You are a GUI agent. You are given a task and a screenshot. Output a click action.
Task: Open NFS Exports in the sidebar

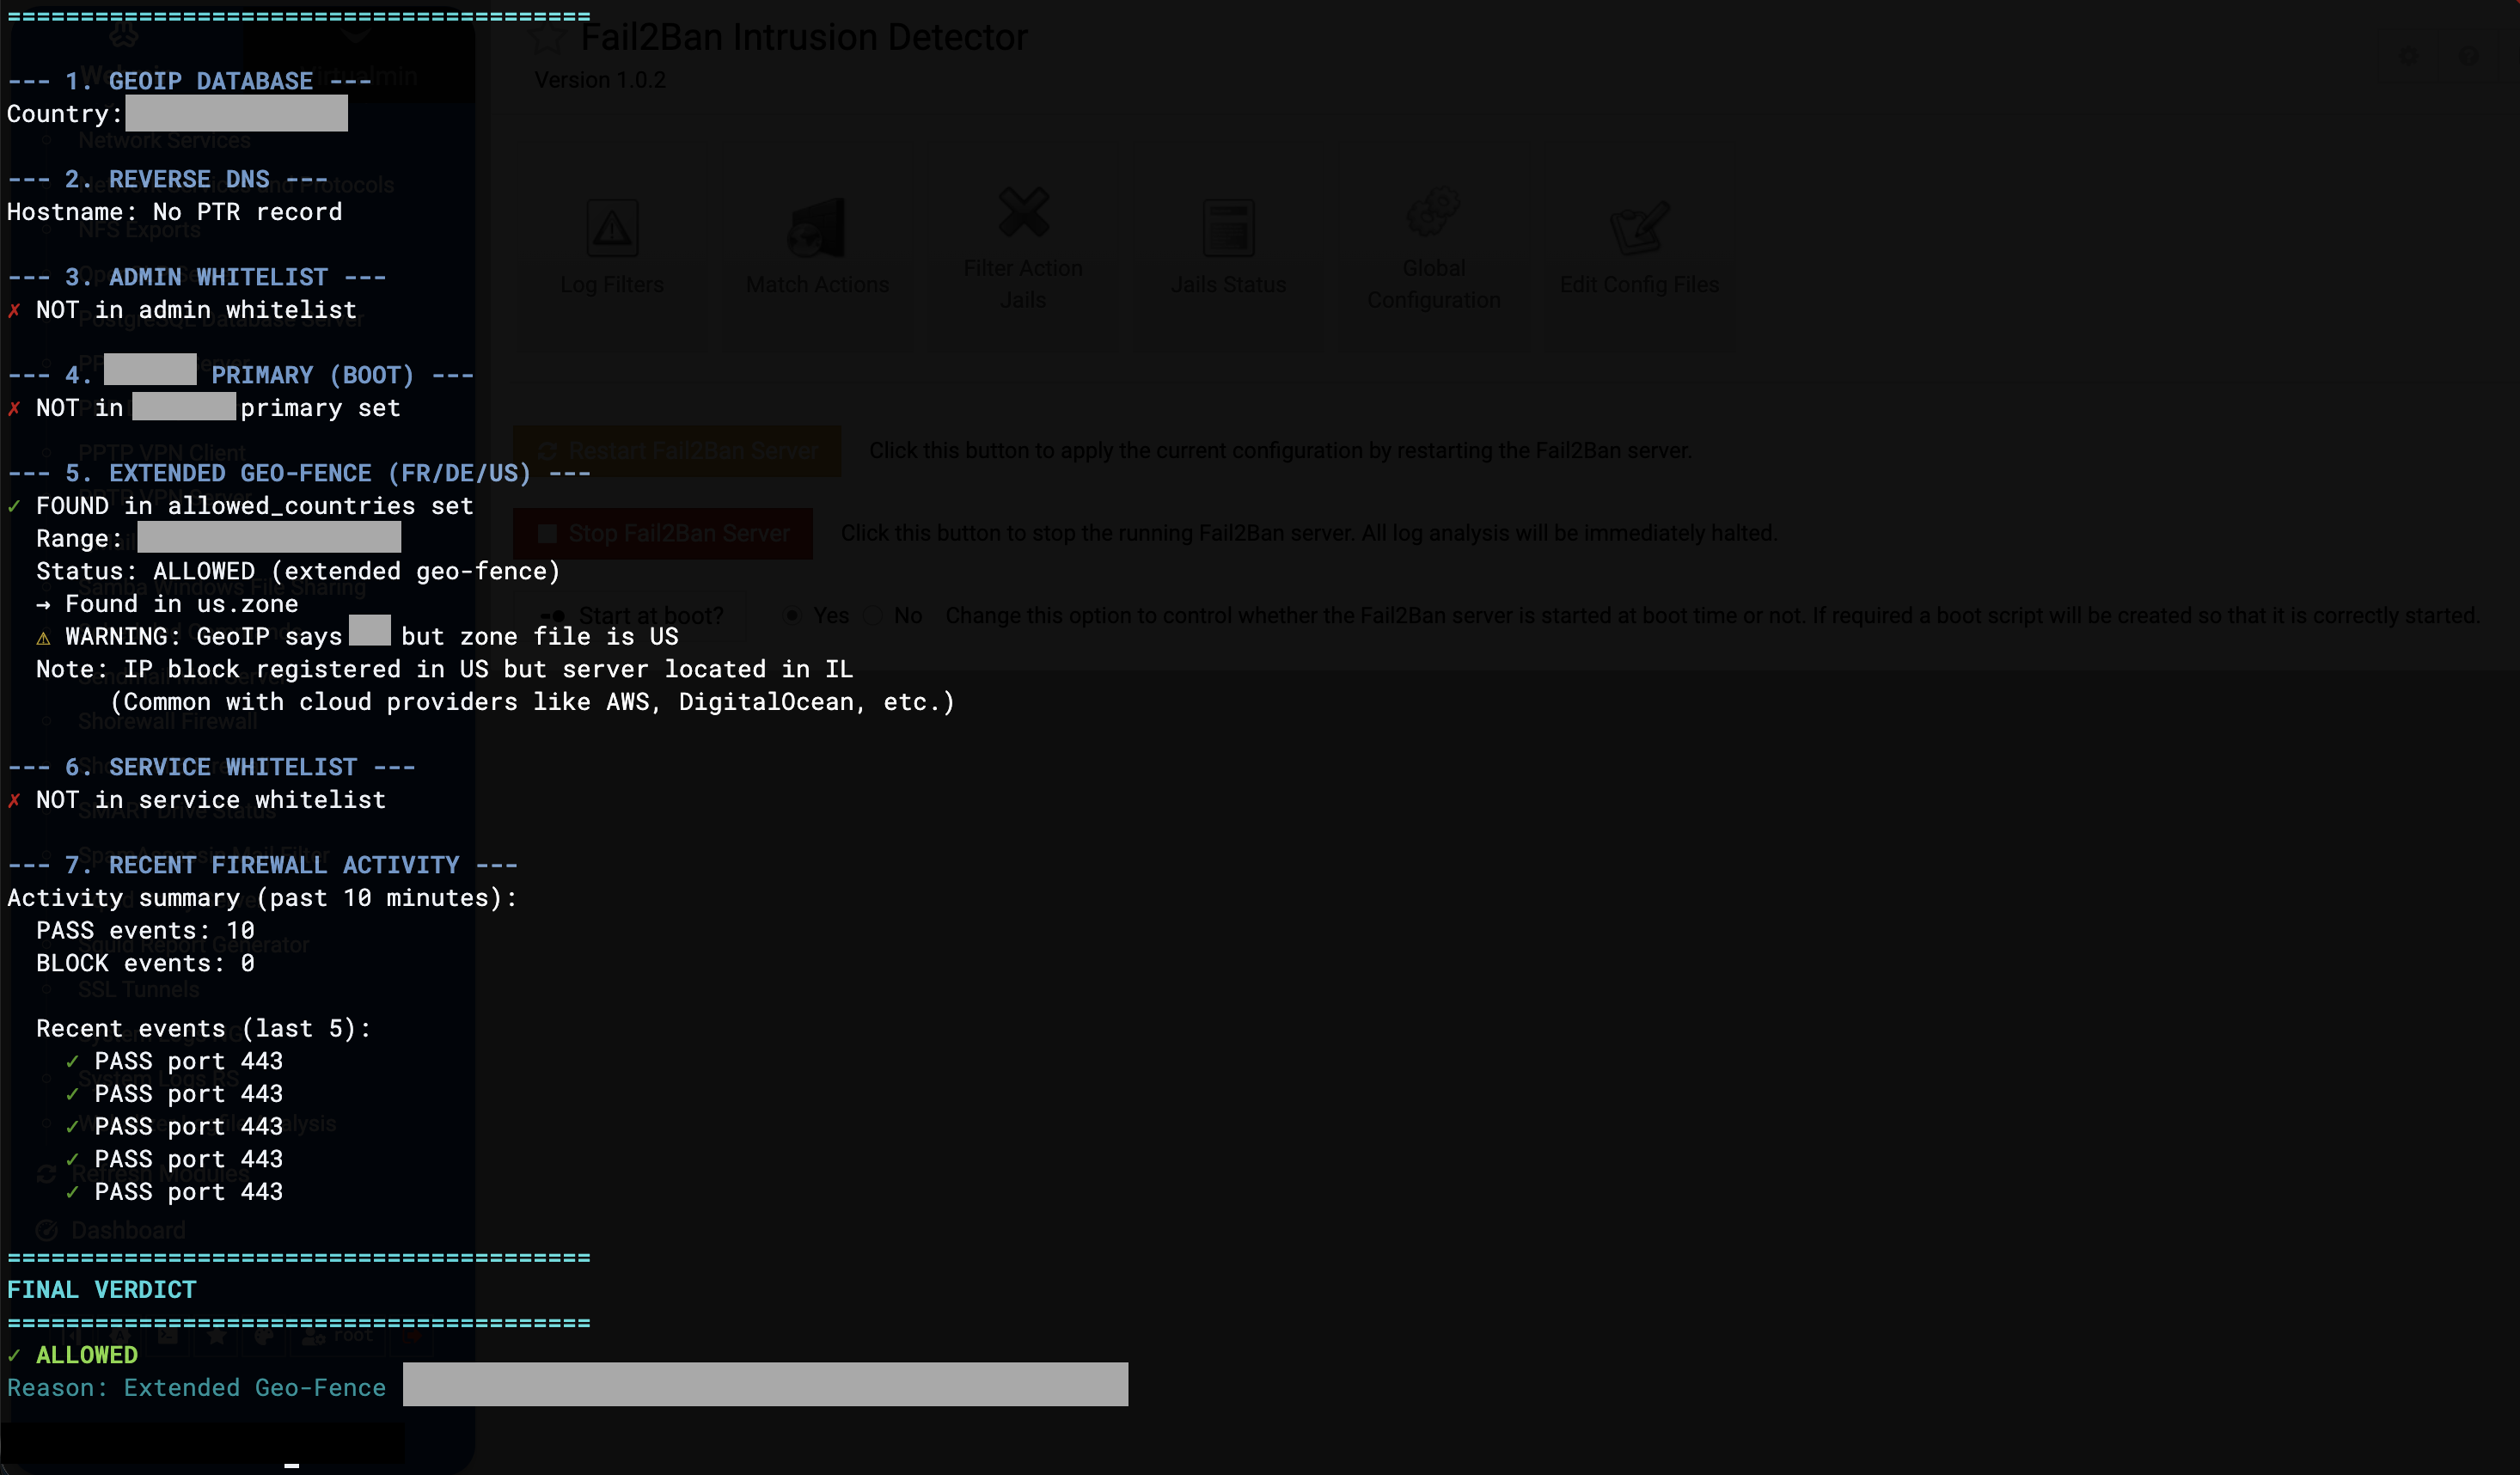(139, 230)
